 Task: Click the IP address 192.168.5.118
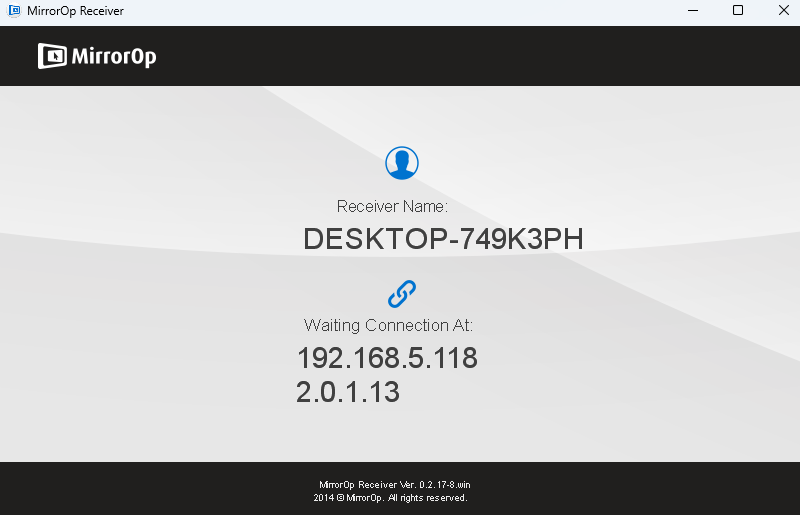(387, 358)
